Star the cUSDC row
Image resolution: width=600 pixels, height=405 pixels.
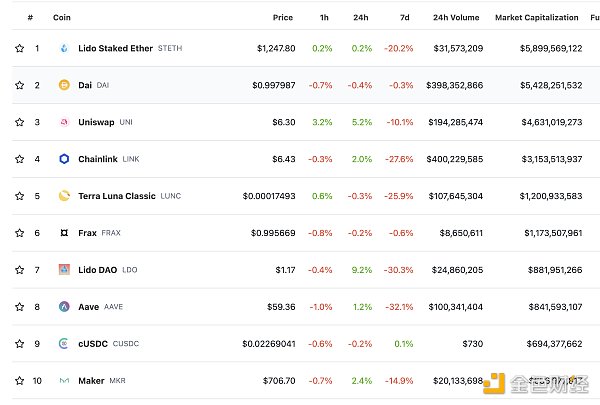[20, 344]
